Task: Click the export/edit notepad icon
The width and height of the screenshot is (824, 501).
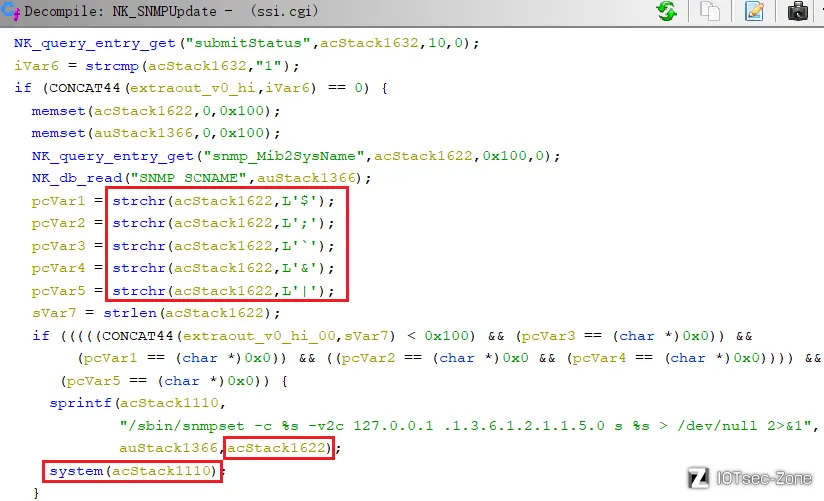Action: coord(754,11)
